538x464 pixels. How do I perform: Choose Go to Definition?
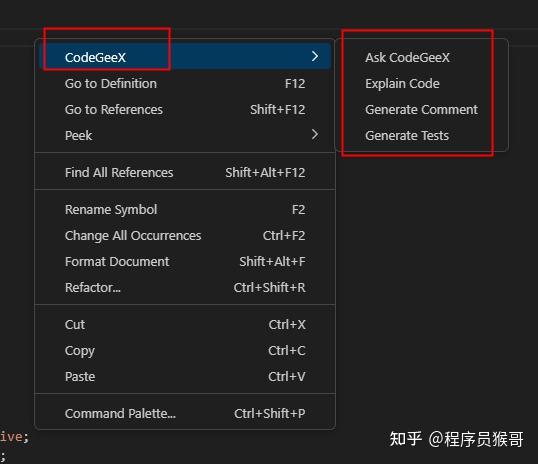point(185,83)
